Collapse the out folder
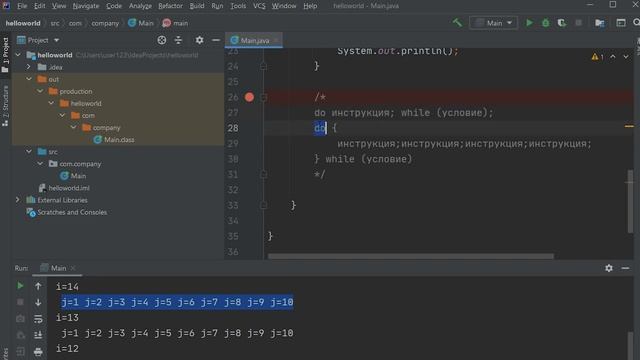640x360 pixels. tap(29, 79)
